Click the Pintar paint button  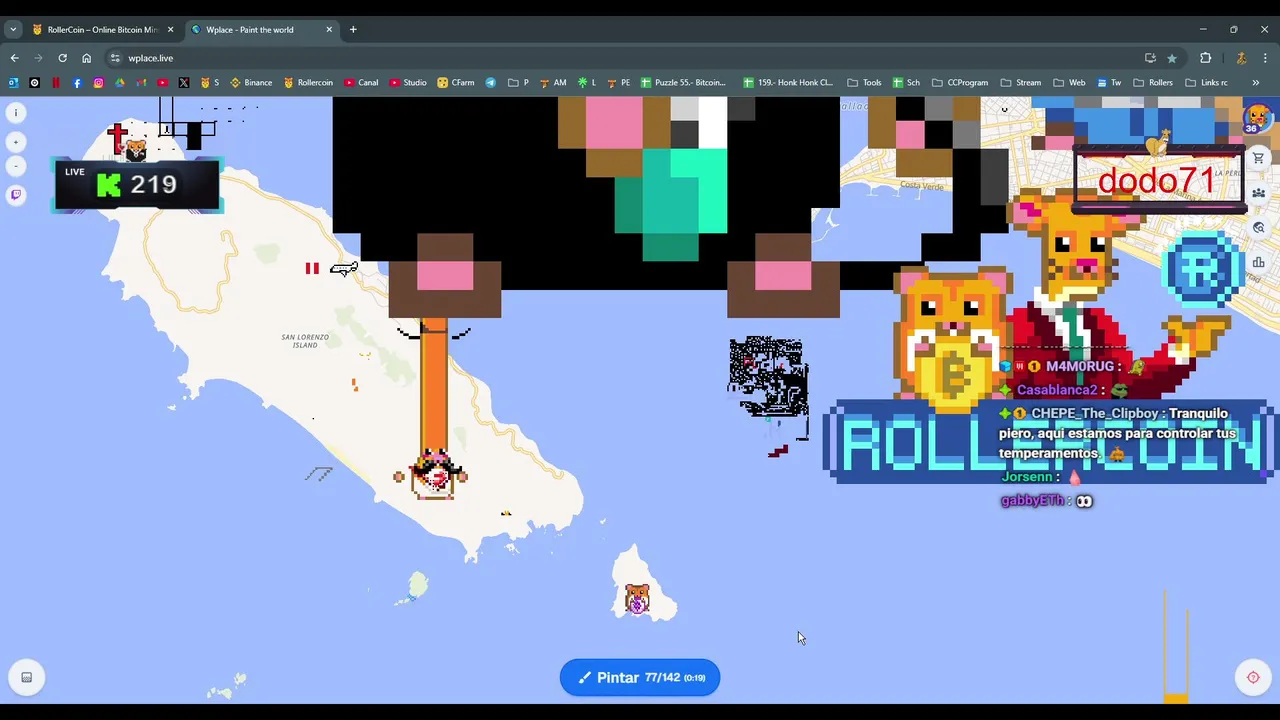tap(640, 677)
